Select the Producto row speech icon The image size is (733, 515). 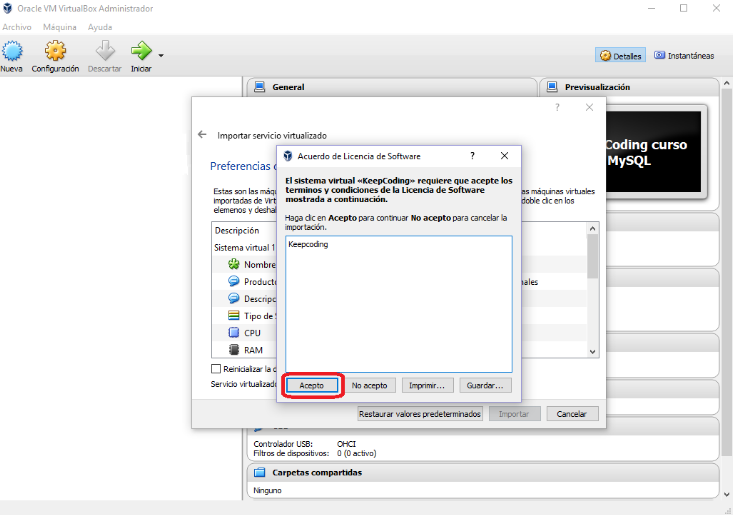click(x=234, y=281)
